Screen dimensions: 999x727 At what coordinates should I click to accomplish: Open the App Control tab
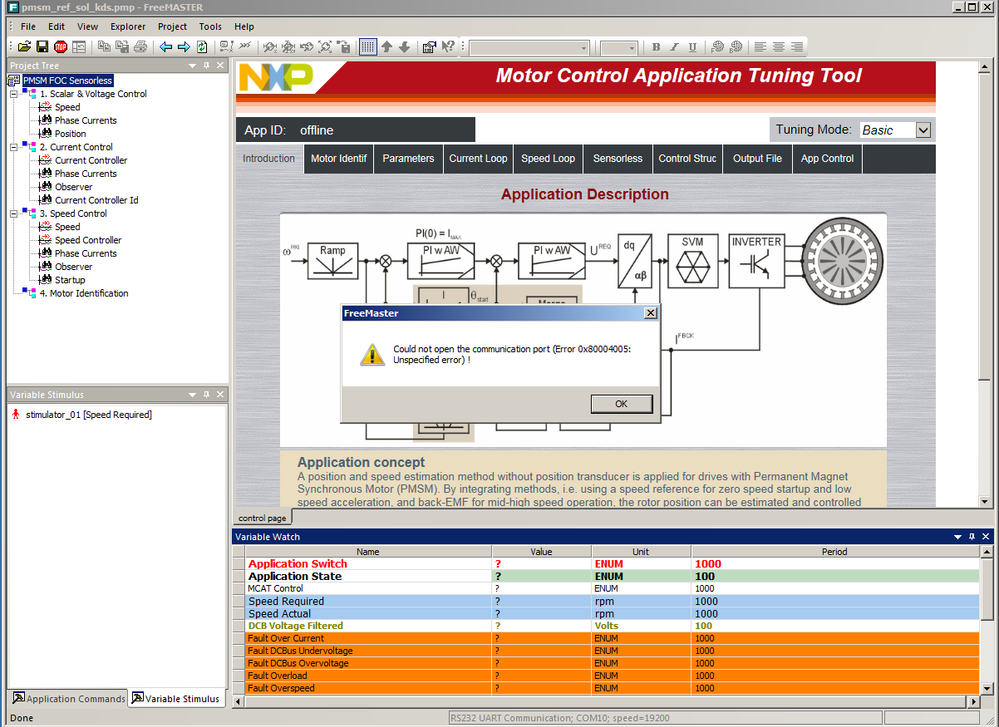(827, 159)
